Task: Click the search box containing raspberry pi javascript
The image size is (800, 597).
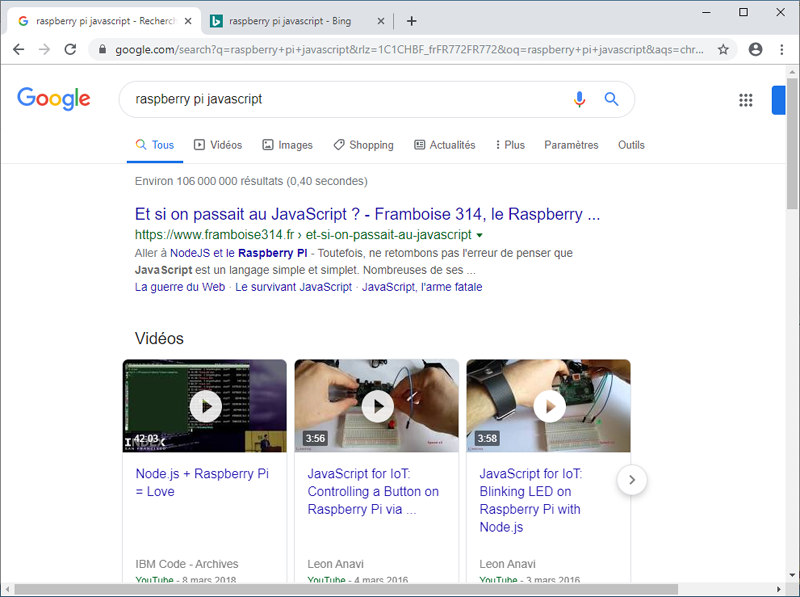Action: click(x=340, y=99)
